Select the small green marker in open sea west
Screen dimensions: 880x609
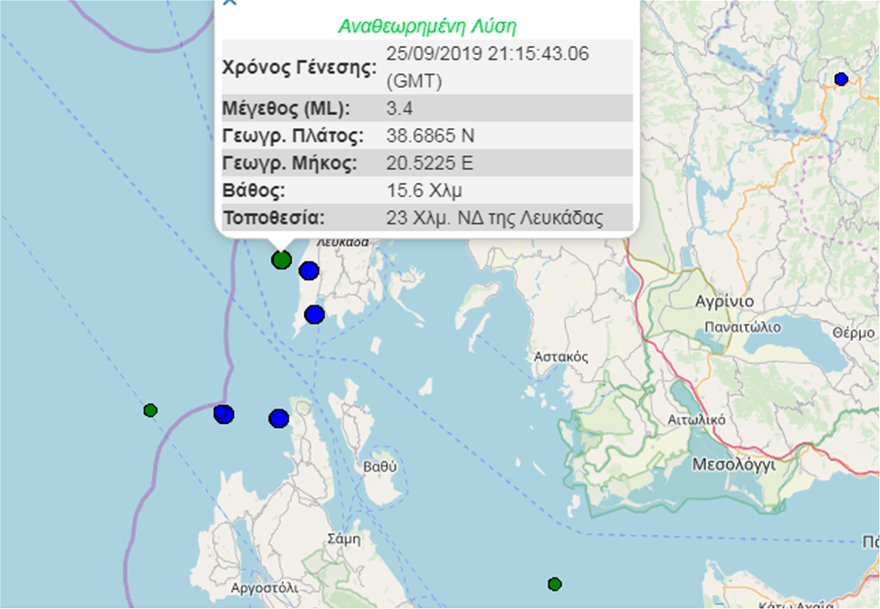pos(150,410)
